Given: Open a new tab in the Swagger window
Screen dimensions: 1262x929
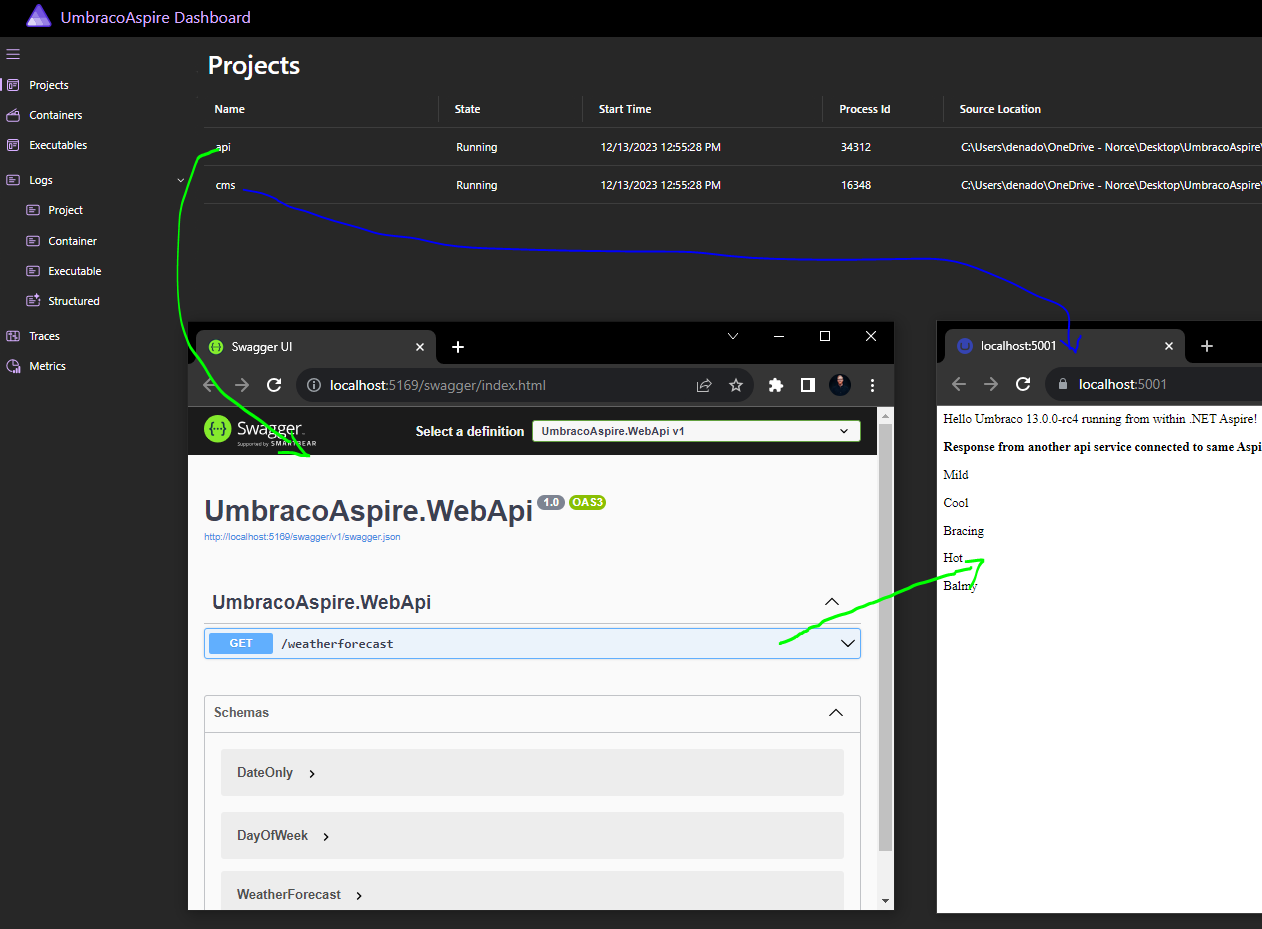Looking at the screenshot, I should click(x=458, y=347).
